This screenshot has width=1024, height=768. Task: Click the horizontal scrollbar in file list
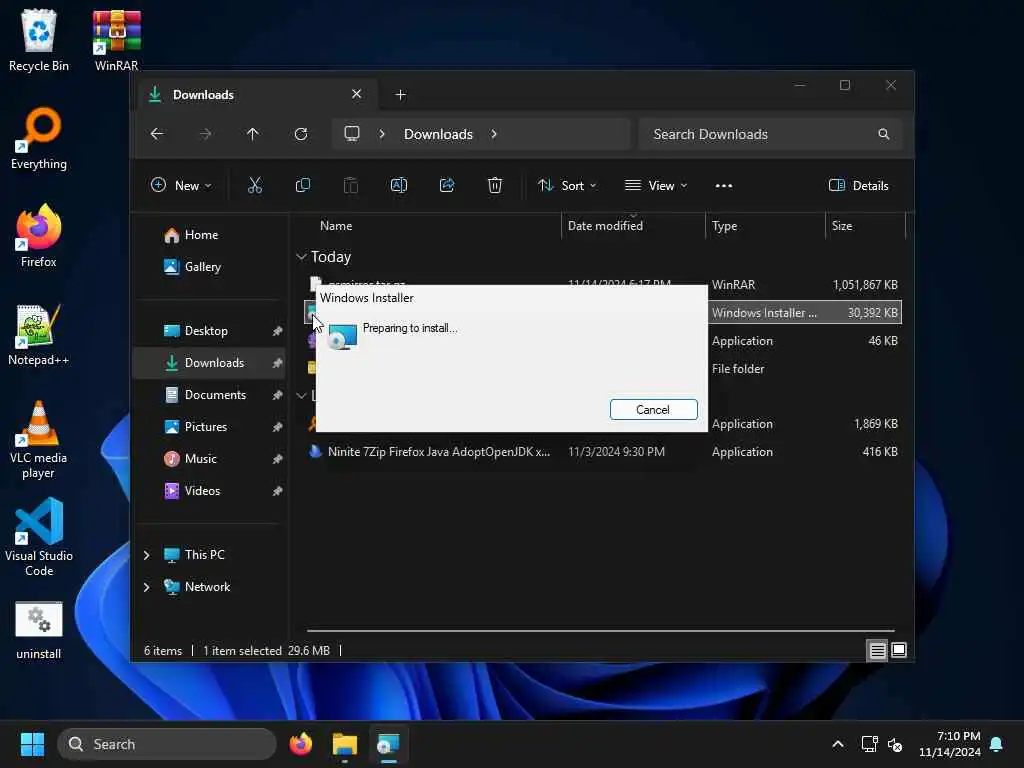[600, 631]
